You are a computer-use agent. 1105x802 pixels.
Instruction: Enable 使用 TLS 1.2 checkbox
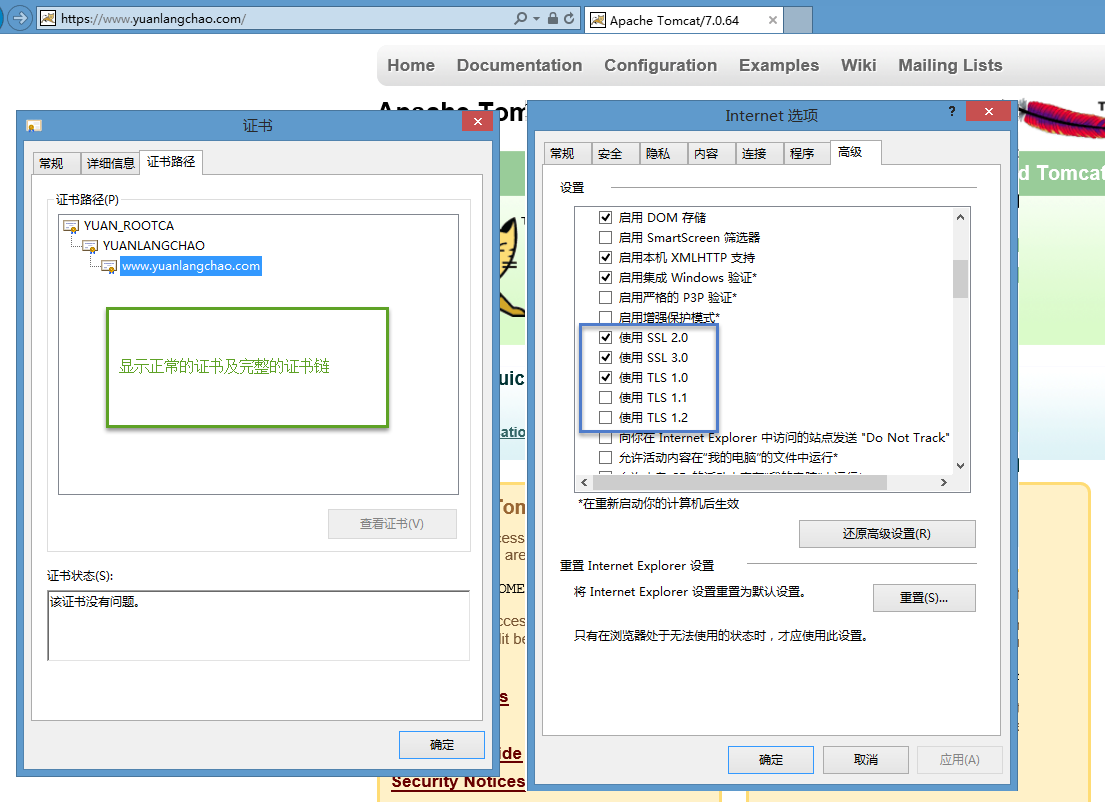point(605,417)
